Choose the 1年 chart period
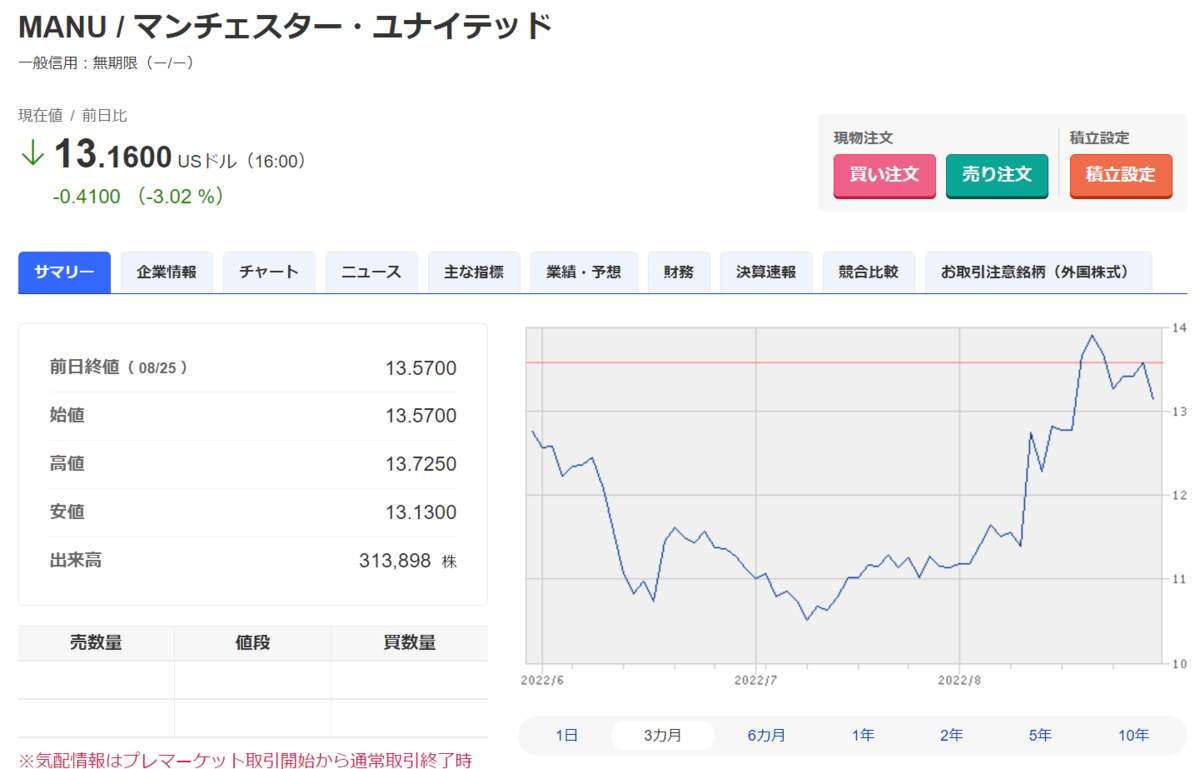This screenshot has height=769, width=1200. tap(863, 735)
